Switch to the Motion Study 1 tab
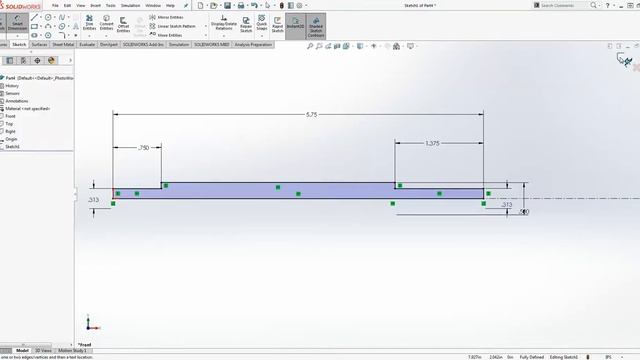The height and width of the screenshot is (360, 640). point(72,351)
